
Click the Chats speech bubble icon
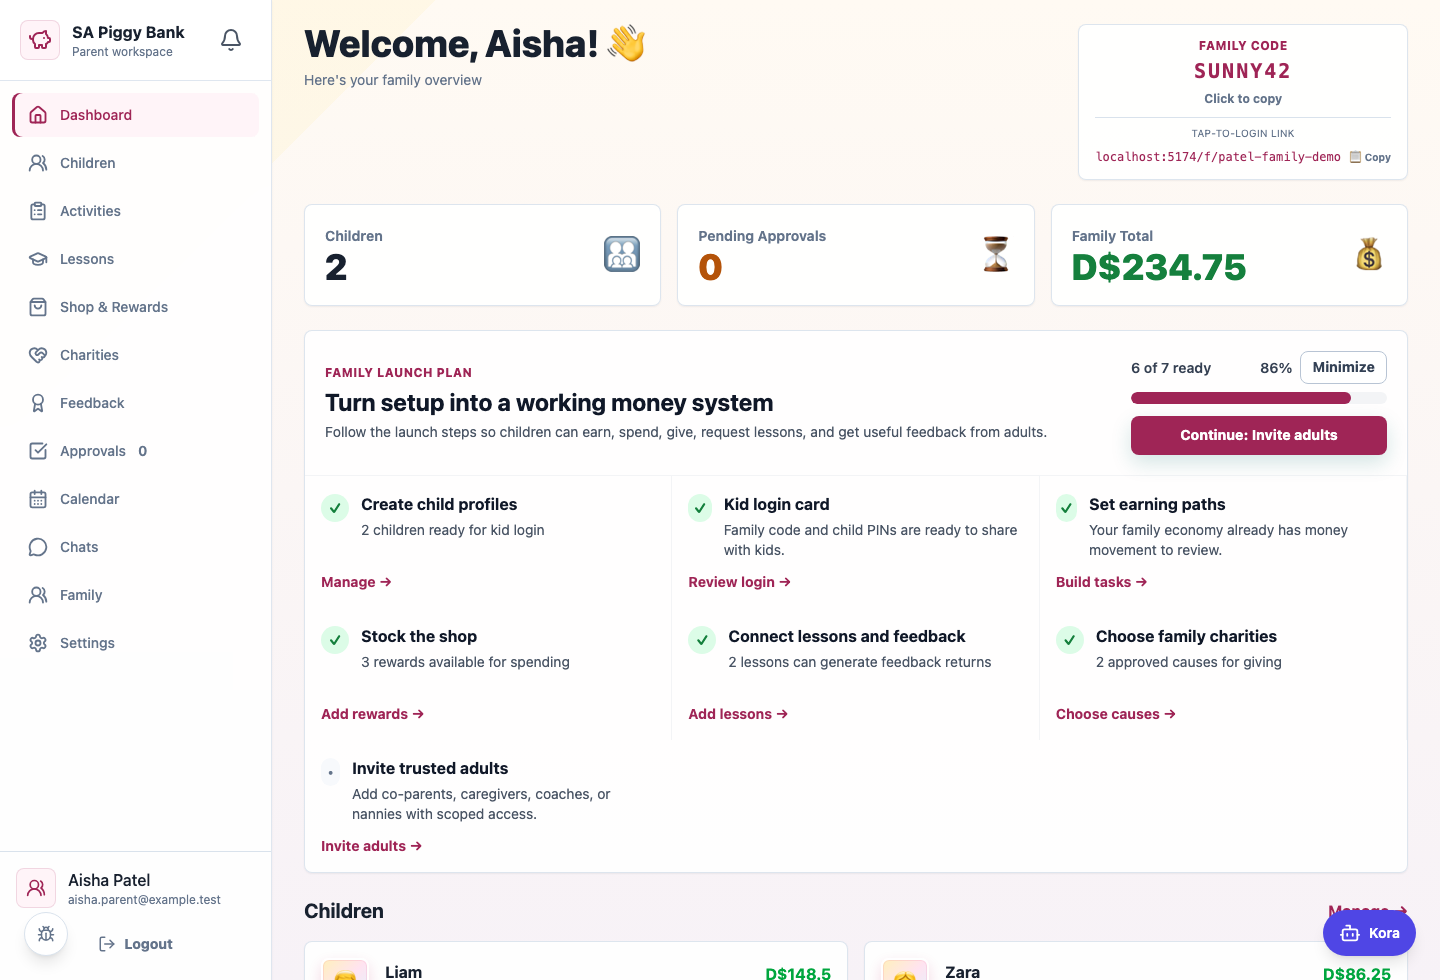pos(38,547)
